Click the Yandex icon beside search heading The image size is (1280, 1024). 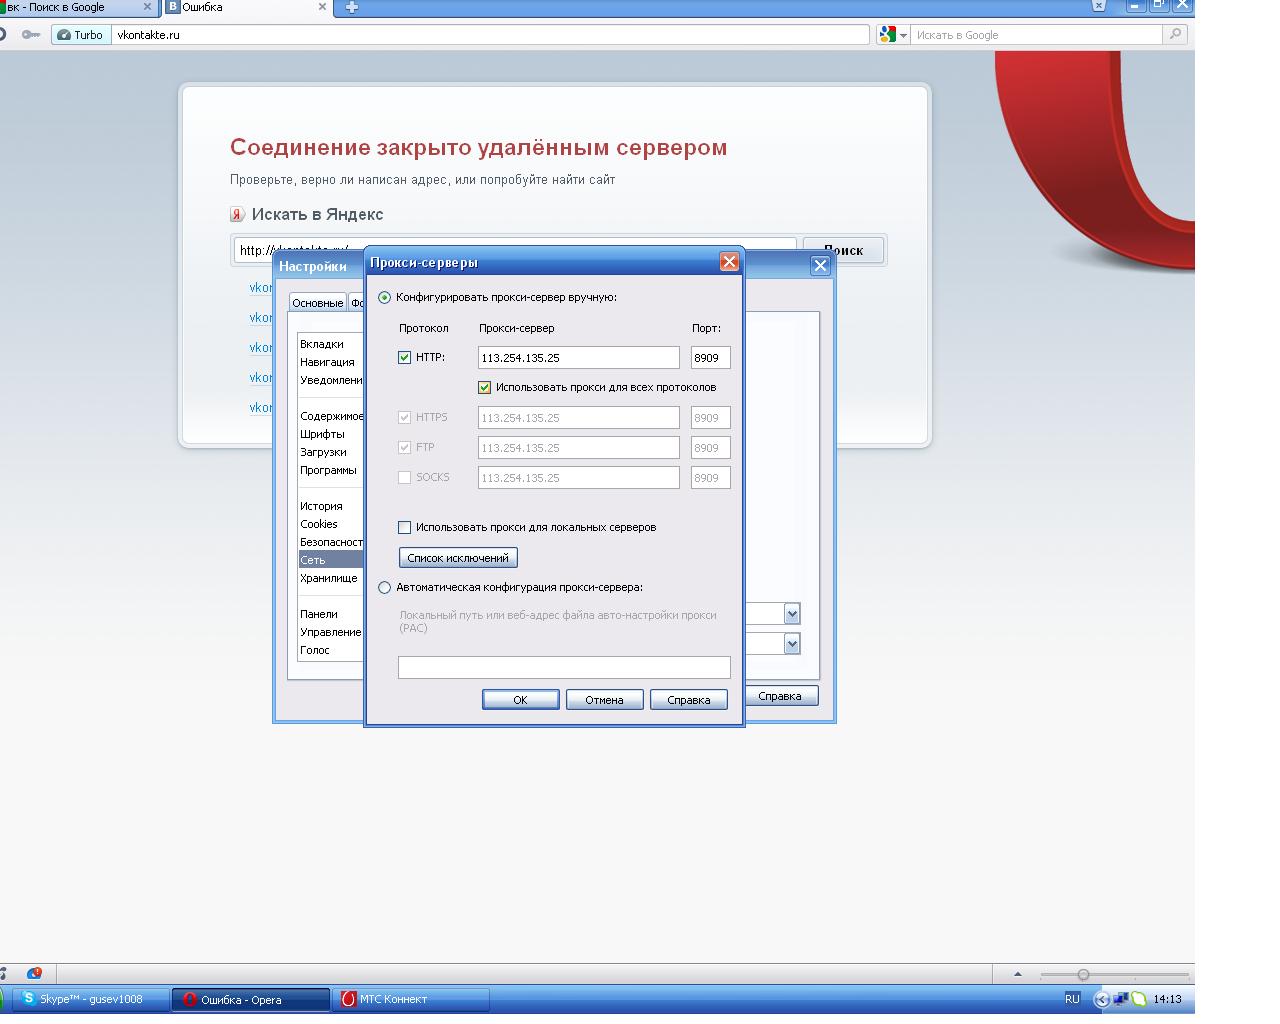[237, 215]
